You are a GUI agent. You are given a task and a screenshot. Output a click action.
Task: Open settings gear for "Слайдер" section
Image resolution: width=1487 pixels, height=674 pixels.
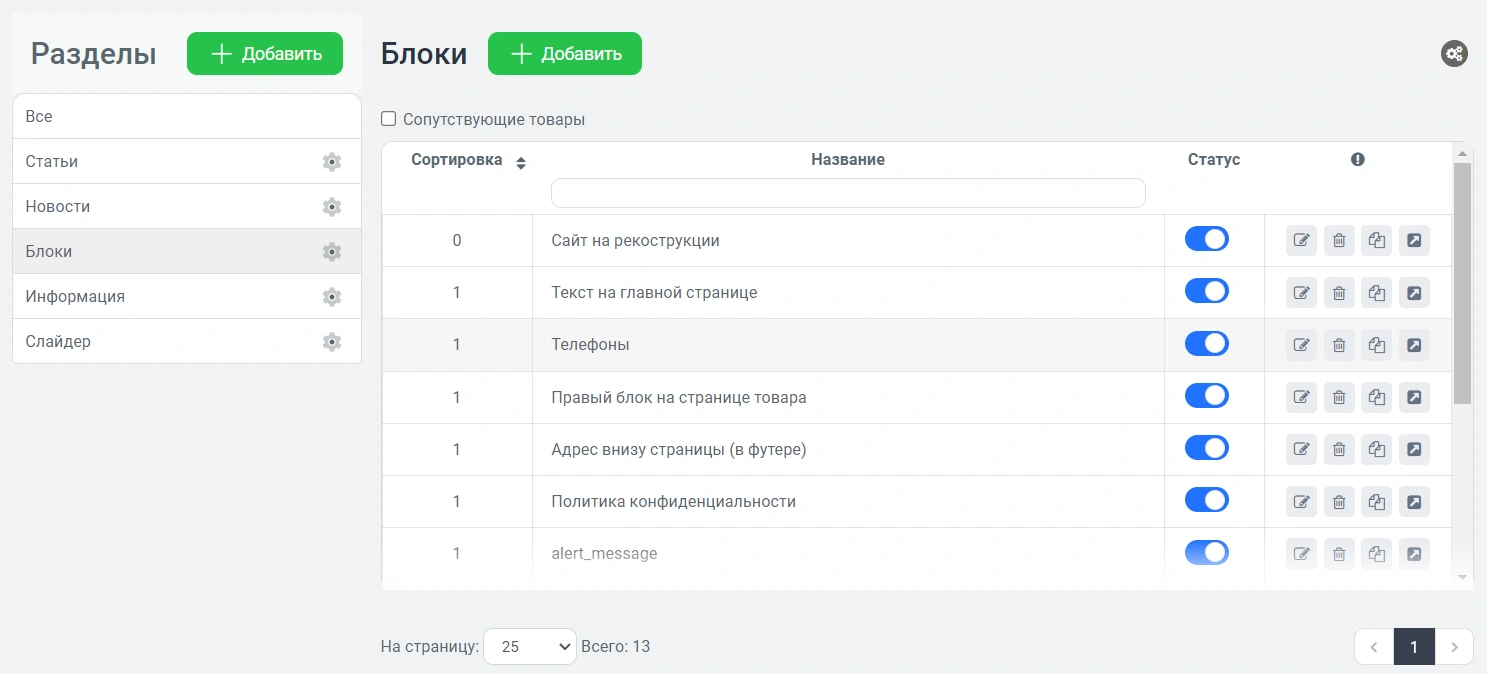tap(332, 342)
